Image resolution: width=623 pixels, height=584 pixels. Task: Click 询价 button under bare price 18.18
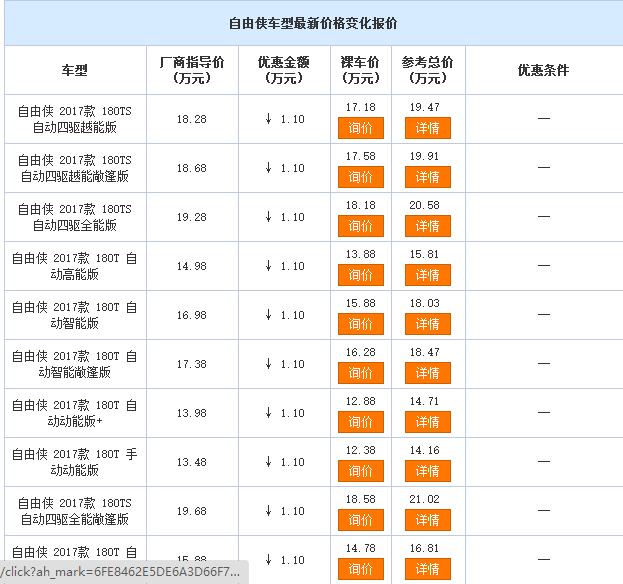click(361, 226)
